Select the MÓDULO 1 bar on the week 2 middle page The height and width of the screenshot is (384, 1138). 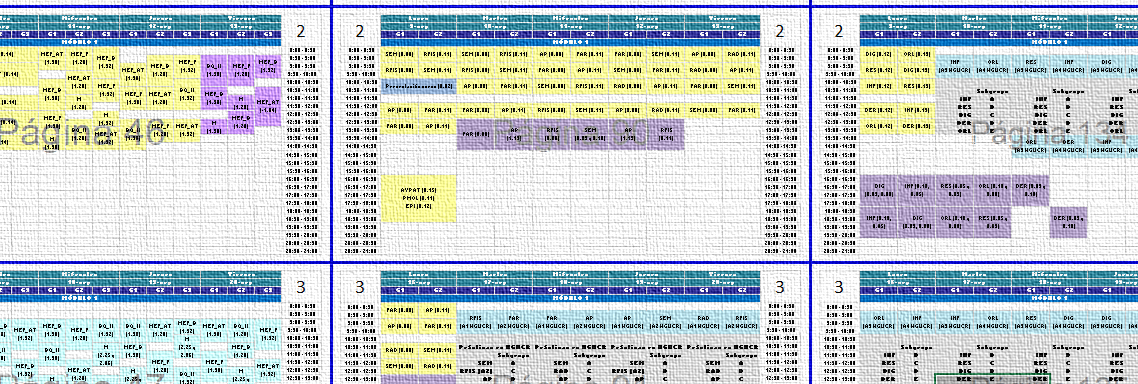pyautogui.click(x=570, y=41)
